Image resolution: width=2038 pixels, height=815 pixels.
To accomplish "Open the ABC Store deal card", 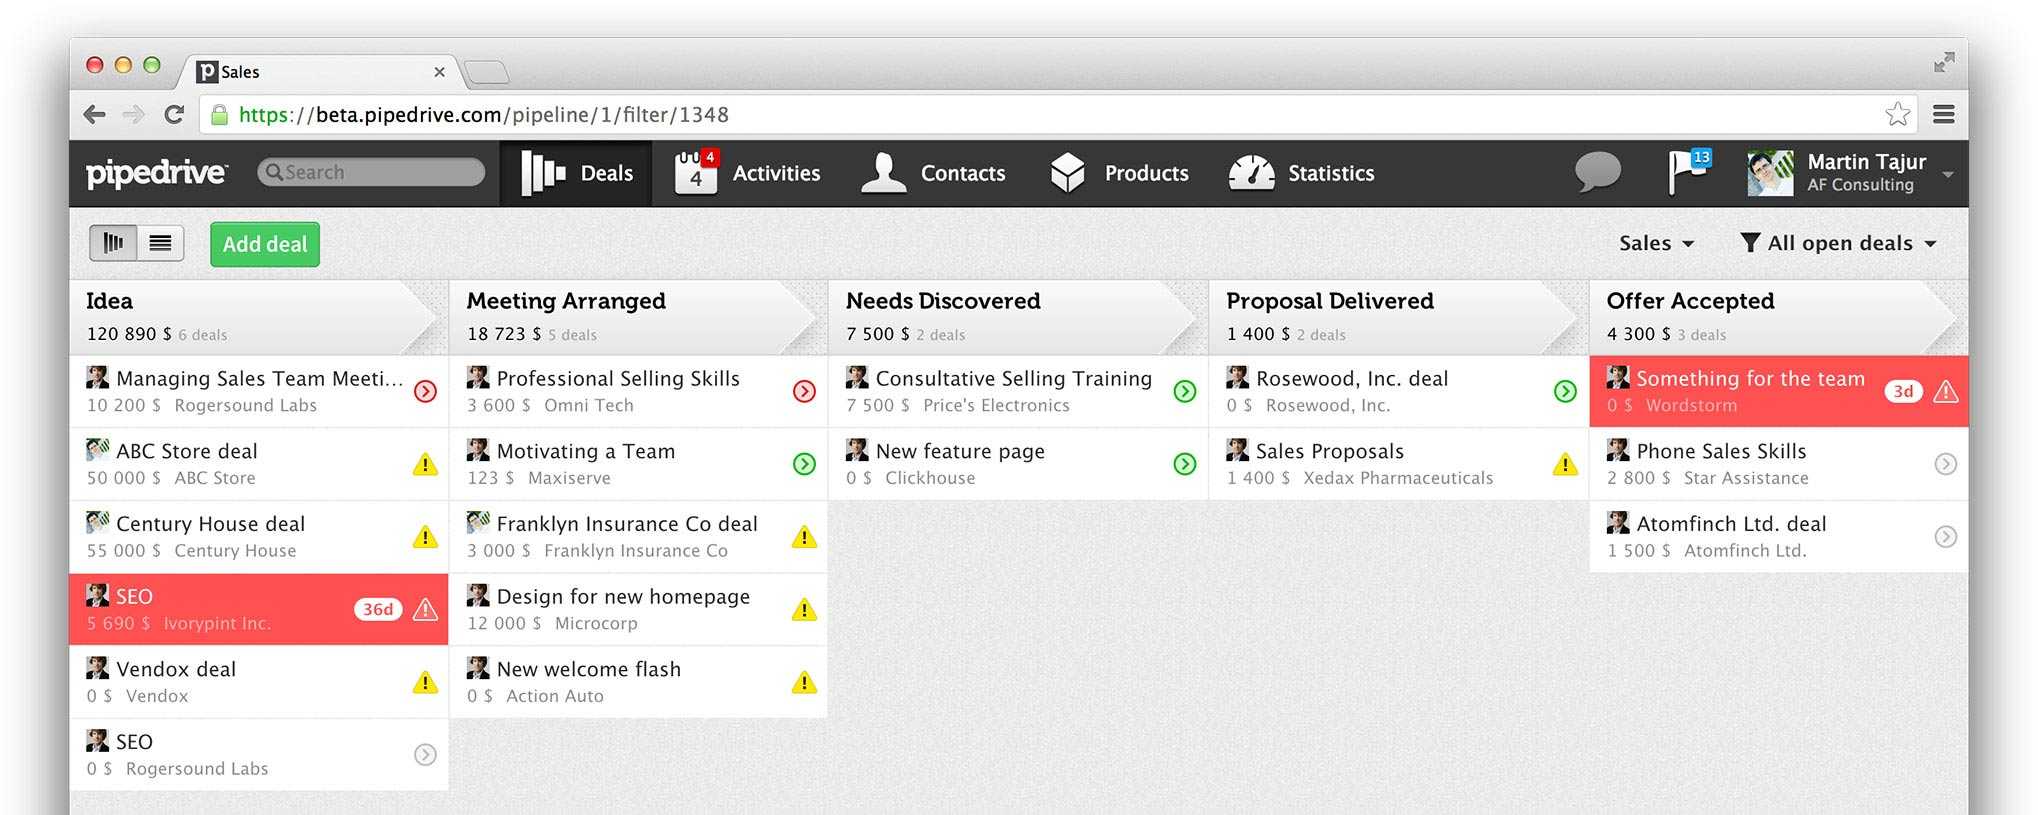I will coord(259,464).
